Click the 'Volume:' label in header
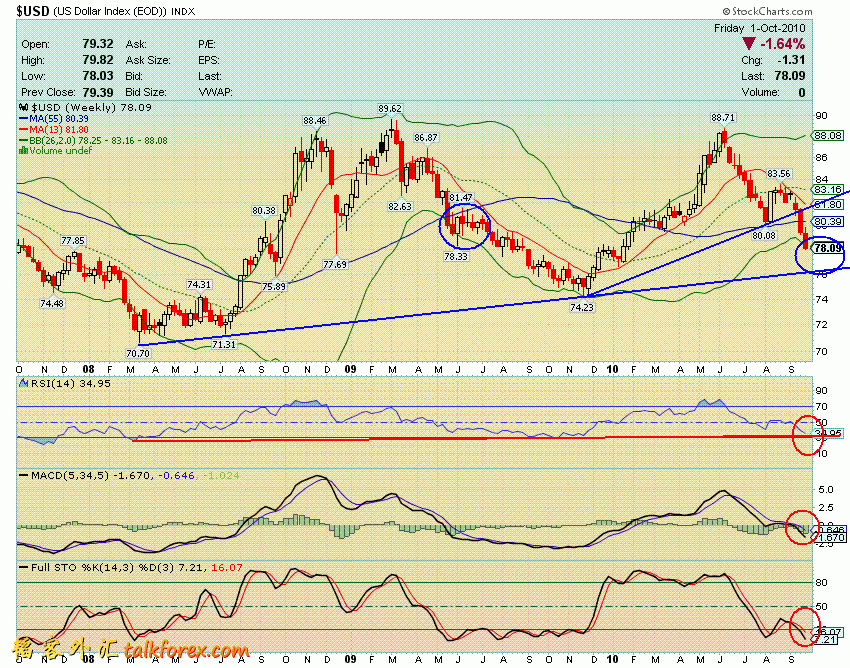 (x=760, y=92)
